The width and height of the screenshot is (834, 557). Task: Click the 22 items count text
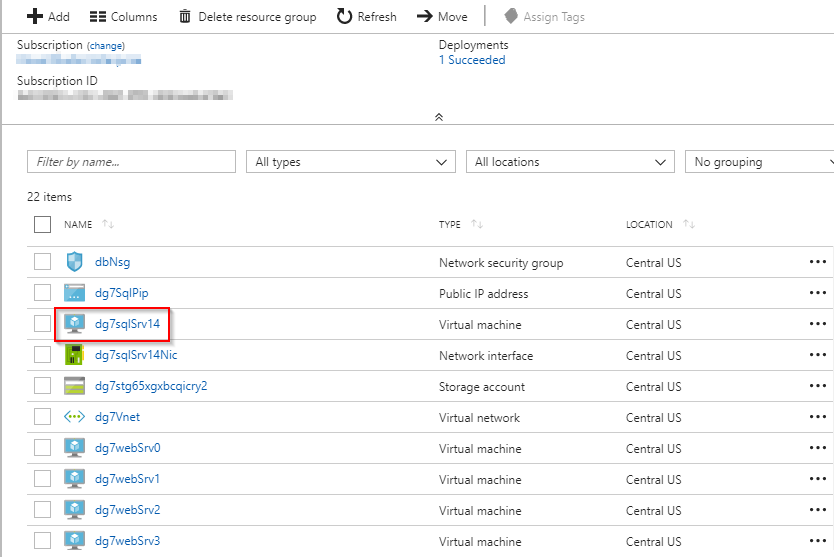[49, 197]
